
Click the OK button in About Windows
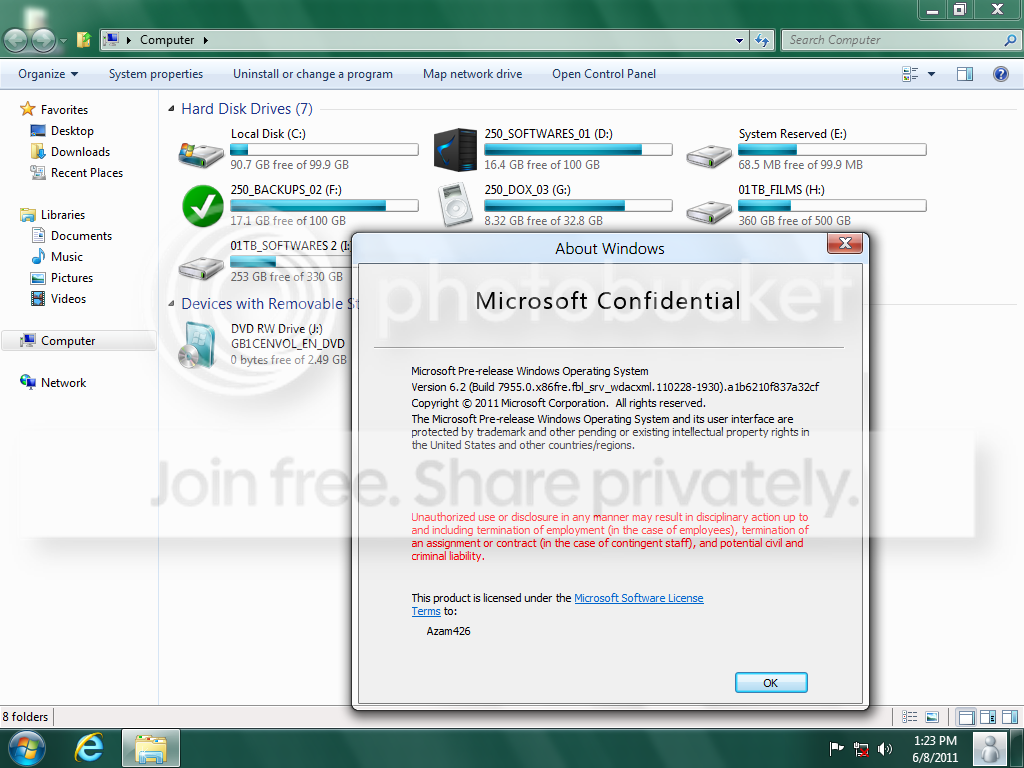[771, 682]
